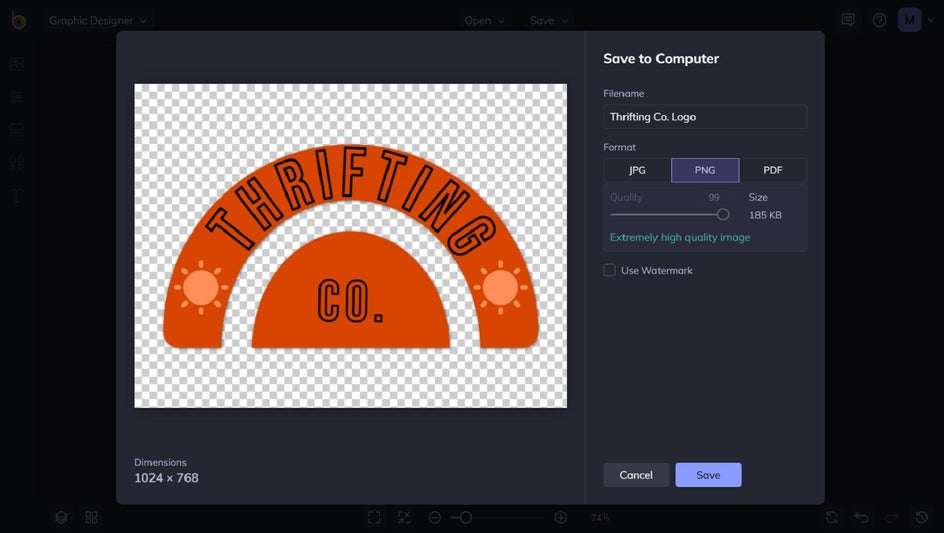The width and height of the screenshot is (944, 533).
Task: Click the BeFunky logo icon
Action: pyautogui.click(x=18, y=20)
